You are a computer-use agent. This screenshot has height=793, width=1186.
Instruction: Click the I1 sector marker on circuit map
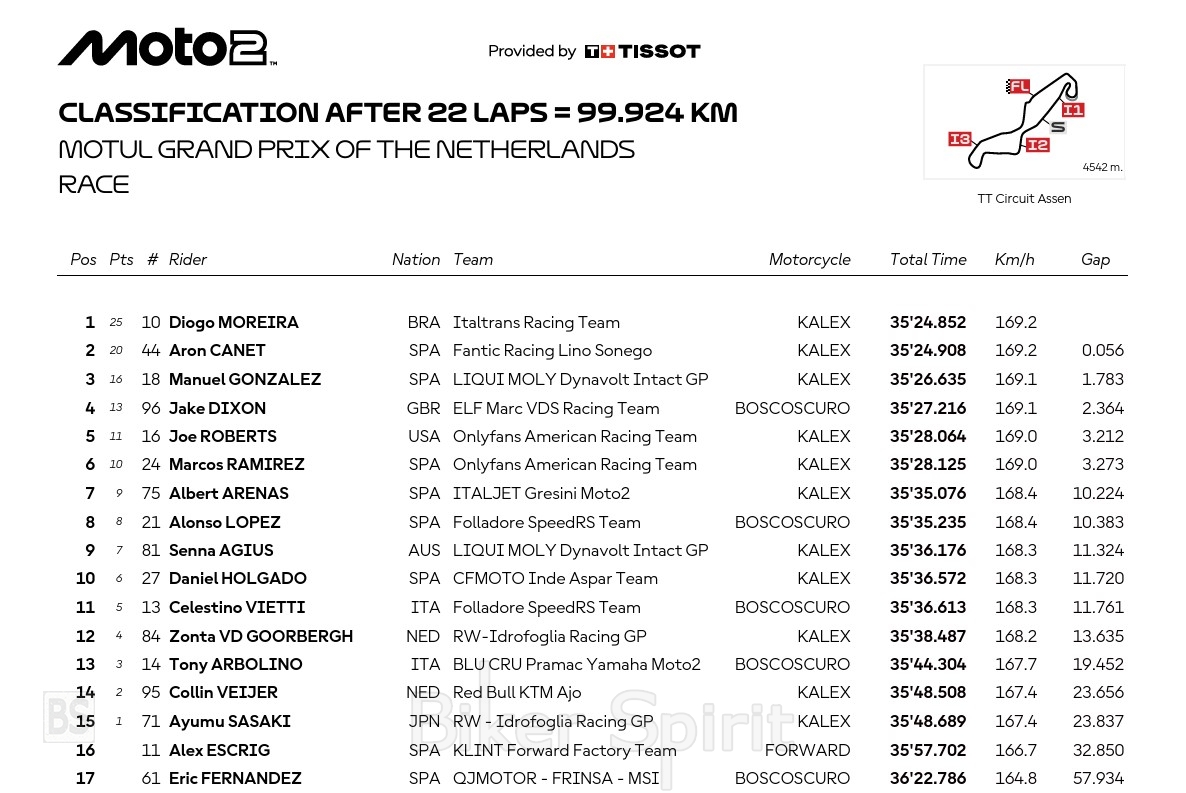click(x=1072, y=110)
